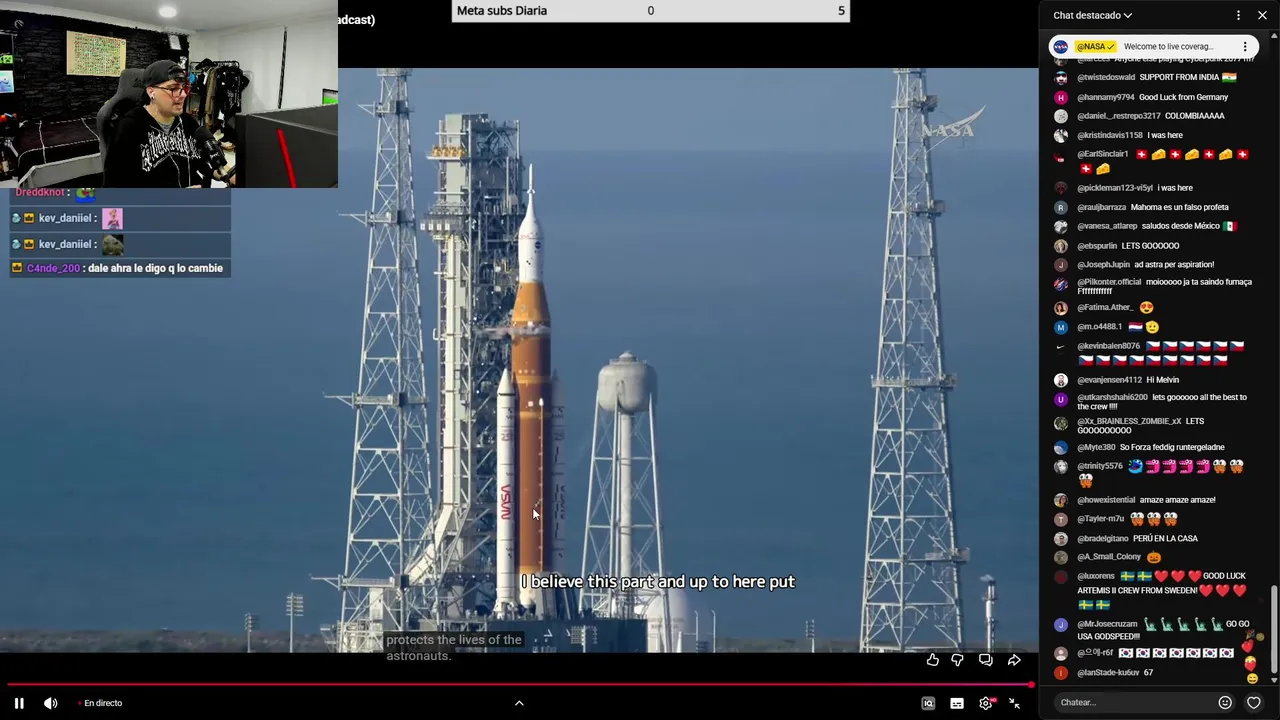
Task: Click the chat scrollbar up arrow
Action: pyautogui.click(x=1274, y=36)
